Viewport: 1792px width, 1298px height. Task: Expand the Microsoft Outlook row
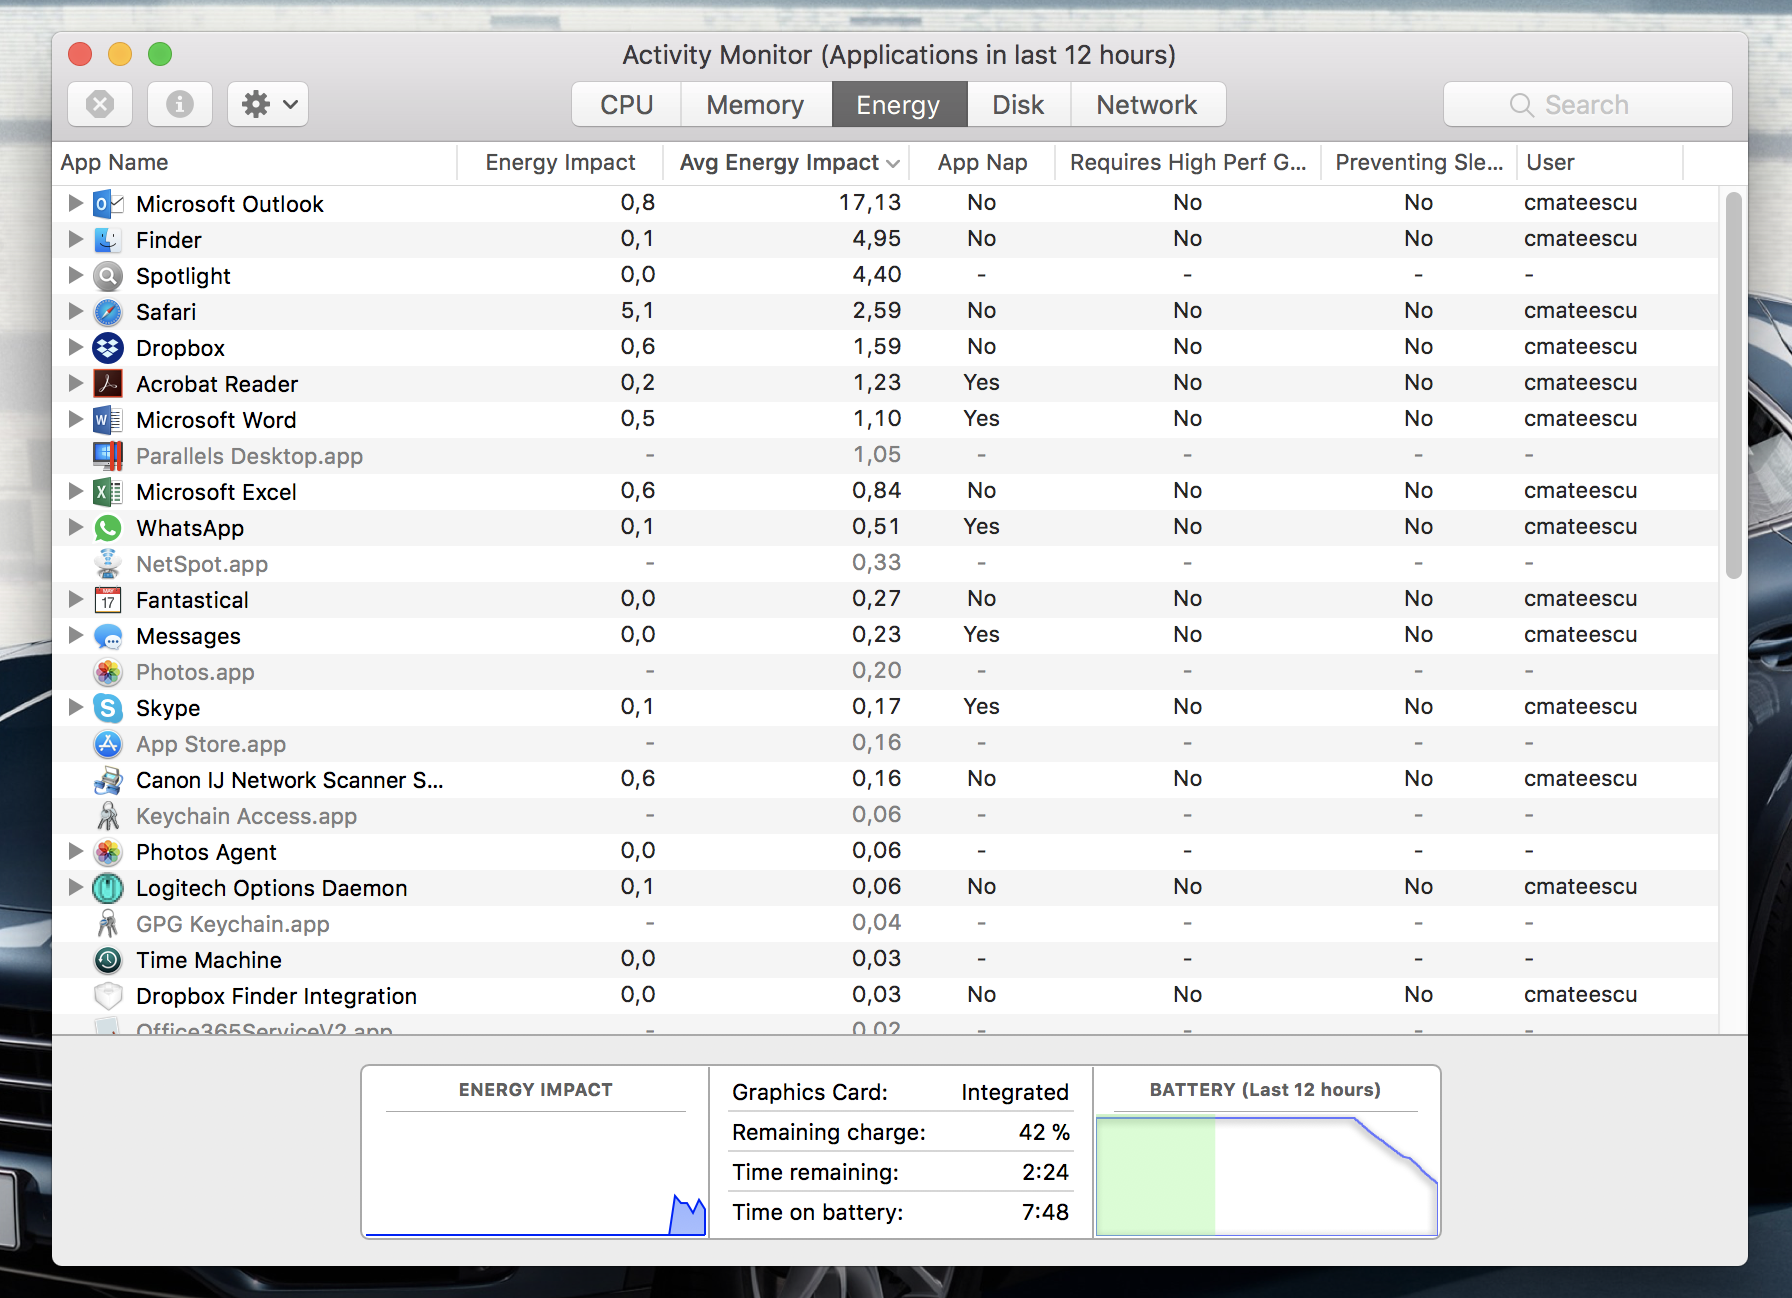point(75,203)
